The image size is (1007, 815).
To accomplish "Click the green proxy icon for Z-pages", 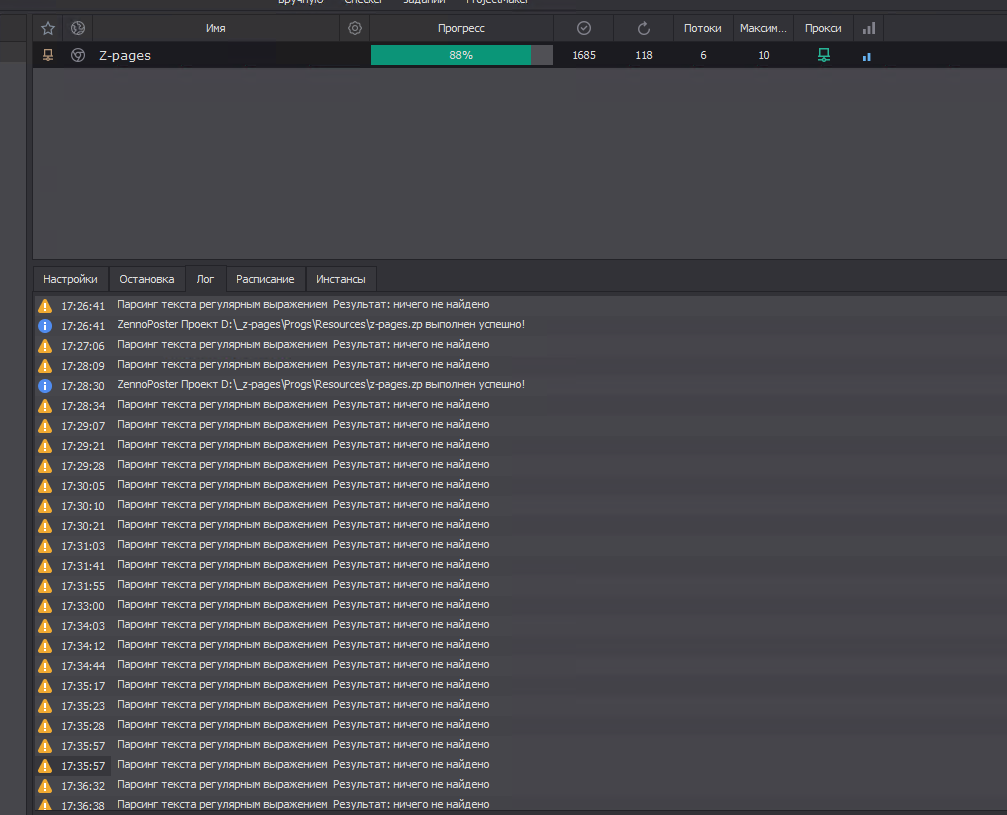I will coord(824,55).
